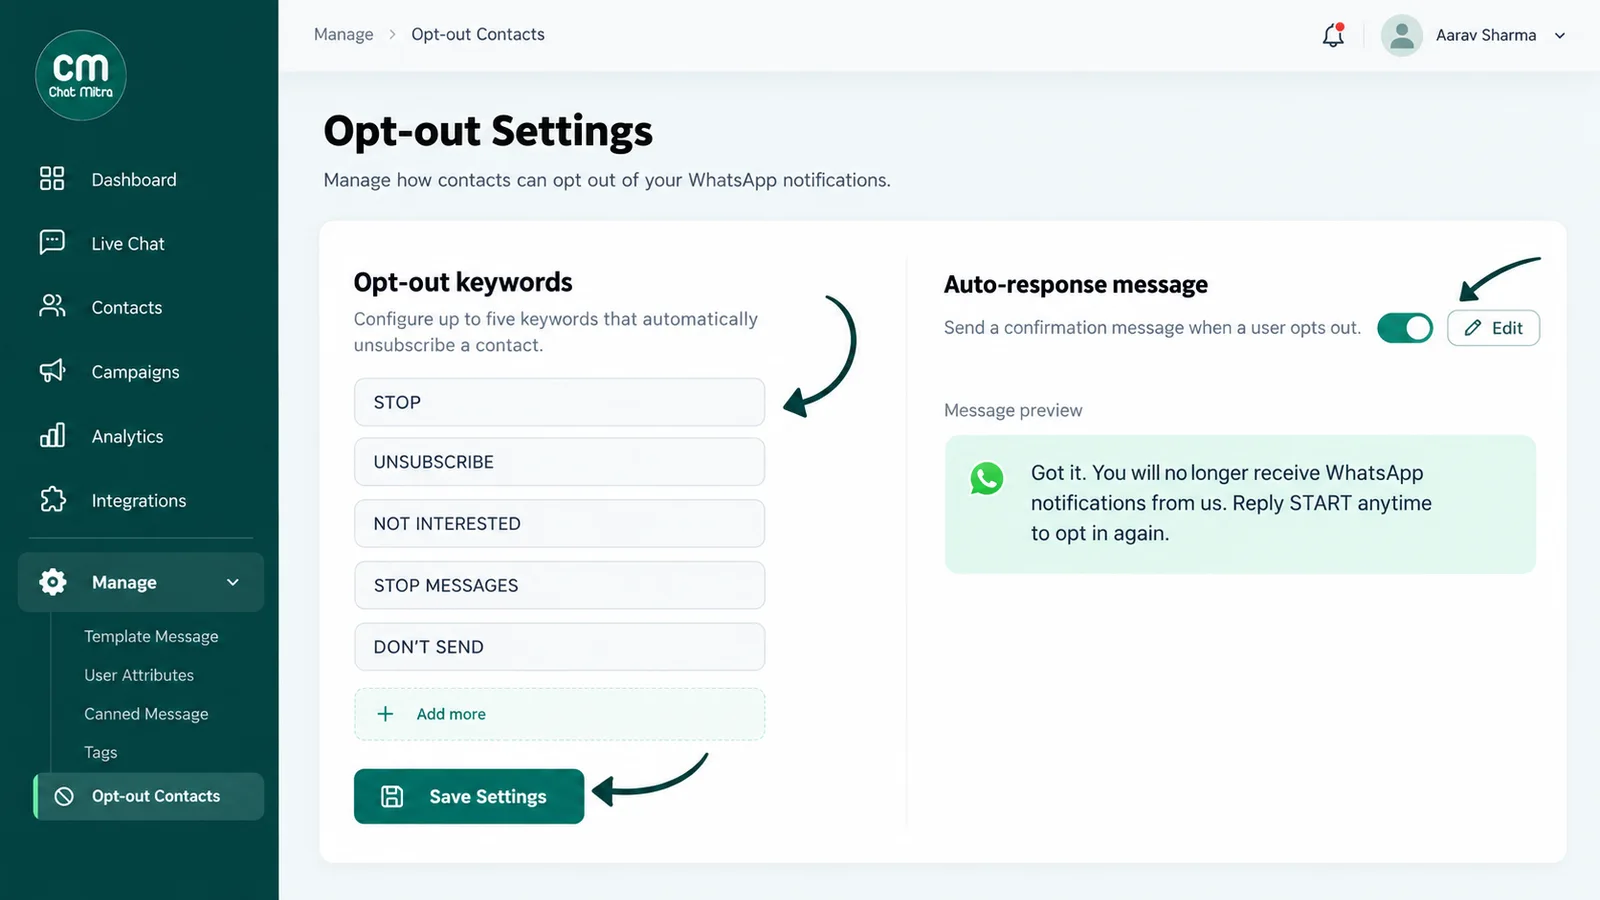
Task: Click the Analytics bar chart icon
Action: pyautogui.click(x=52, y=435)
